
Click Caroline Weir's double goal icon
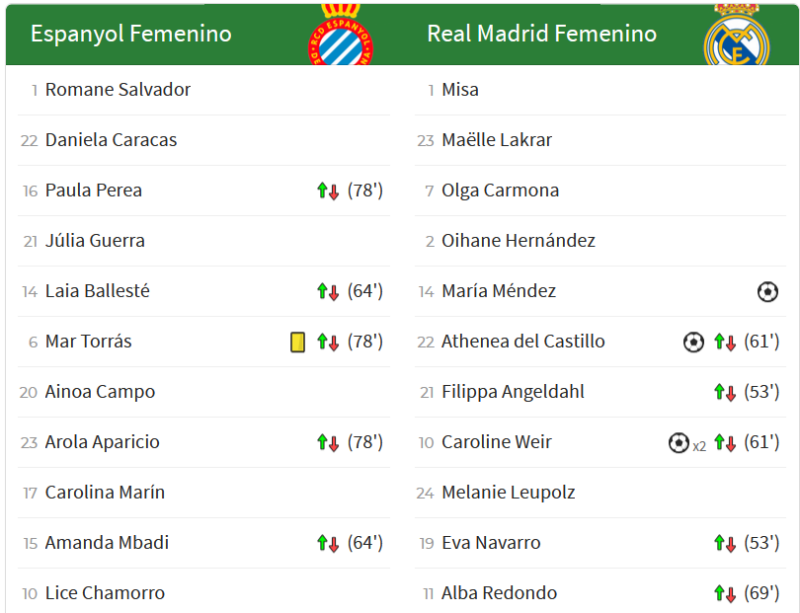[x=679, y=442]
